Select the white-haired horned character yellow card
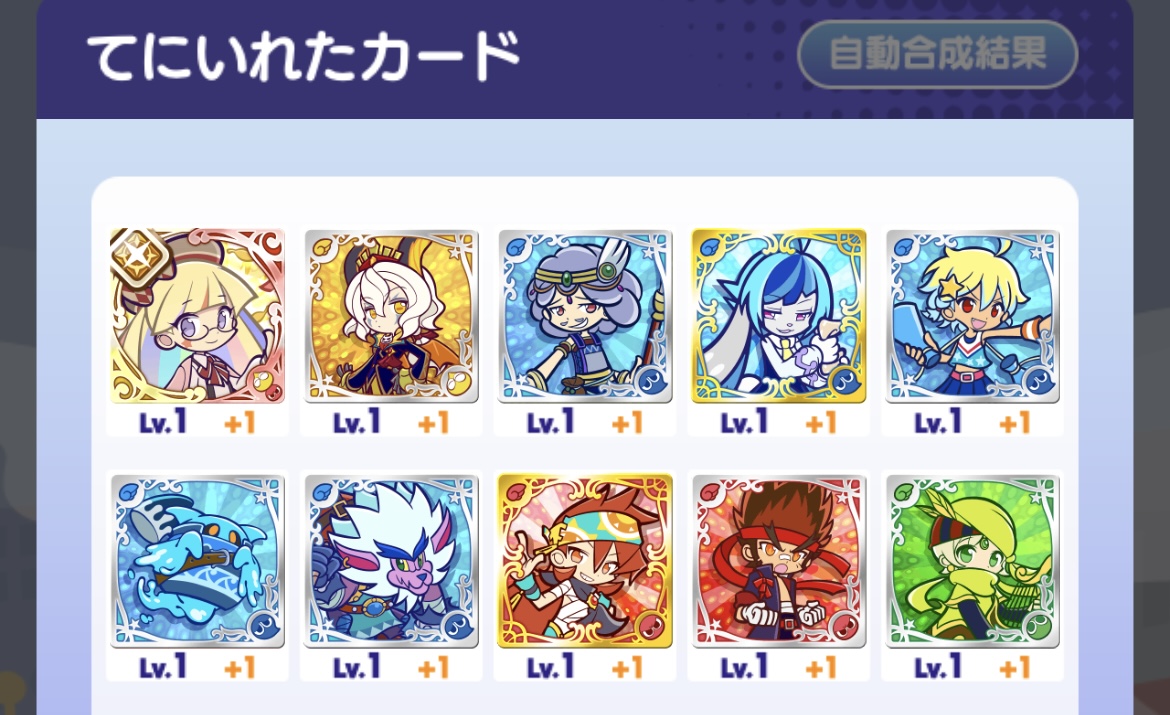Viewport: 1170px width, 715px height. [x=391, y=316]
